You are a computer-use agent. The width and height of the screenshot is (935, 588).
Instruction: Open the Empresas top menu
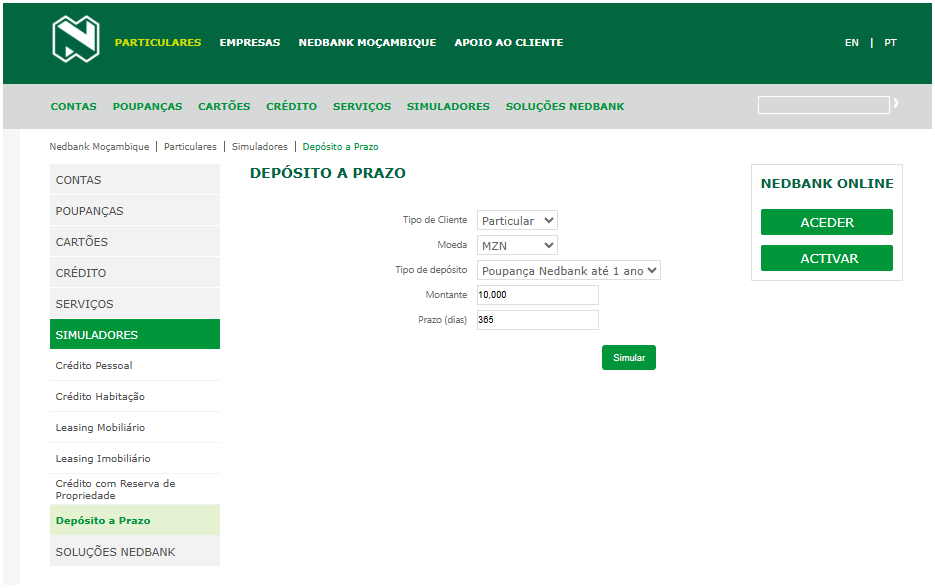click(250, 42)
